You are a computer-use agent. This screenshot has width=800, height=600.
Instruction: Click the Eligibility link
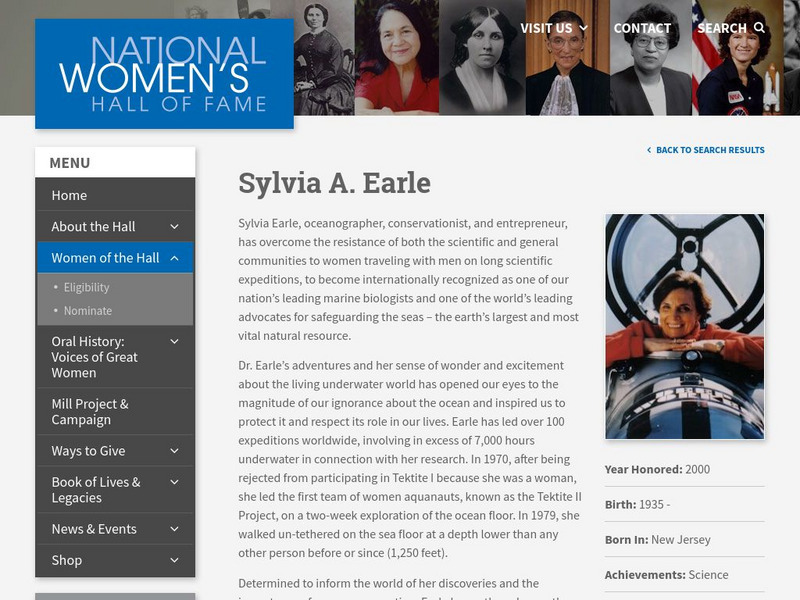tap(86, 286)
